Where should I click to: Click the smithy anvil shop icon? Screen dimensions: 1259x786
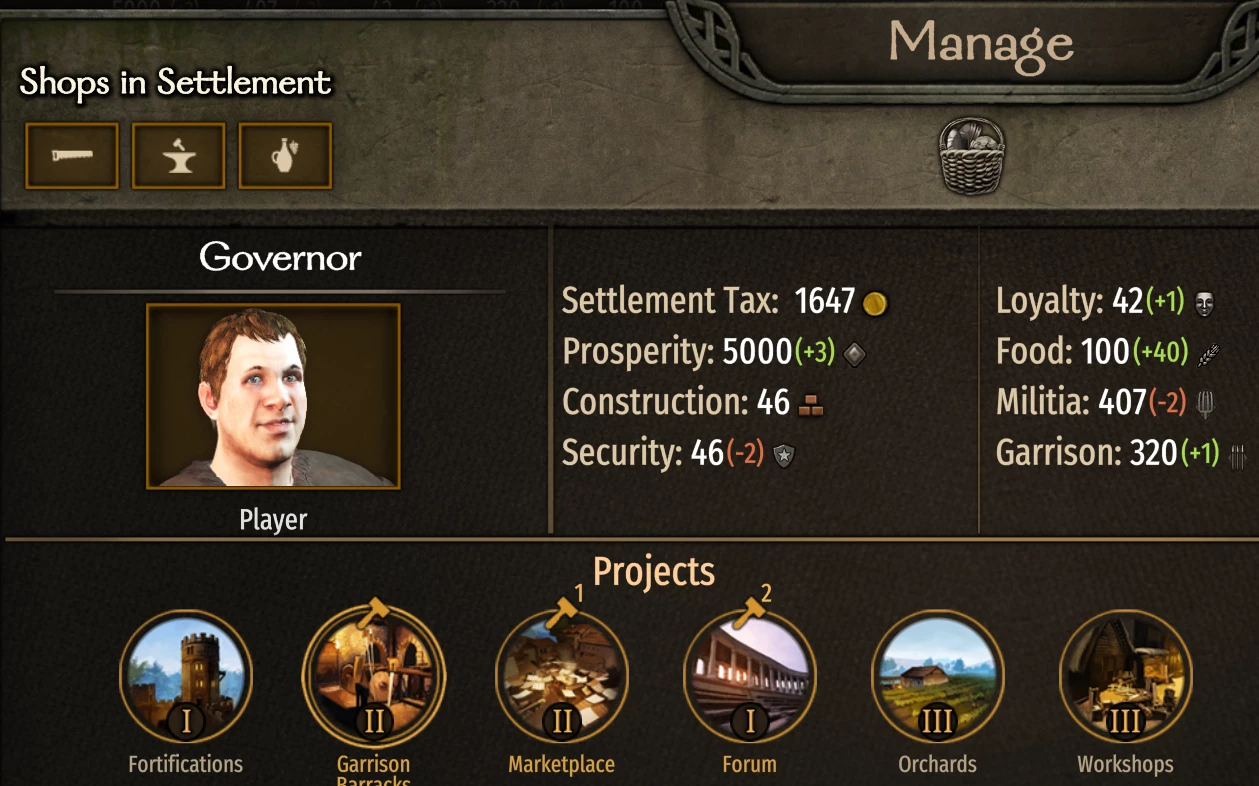click(x=179, y=155)
